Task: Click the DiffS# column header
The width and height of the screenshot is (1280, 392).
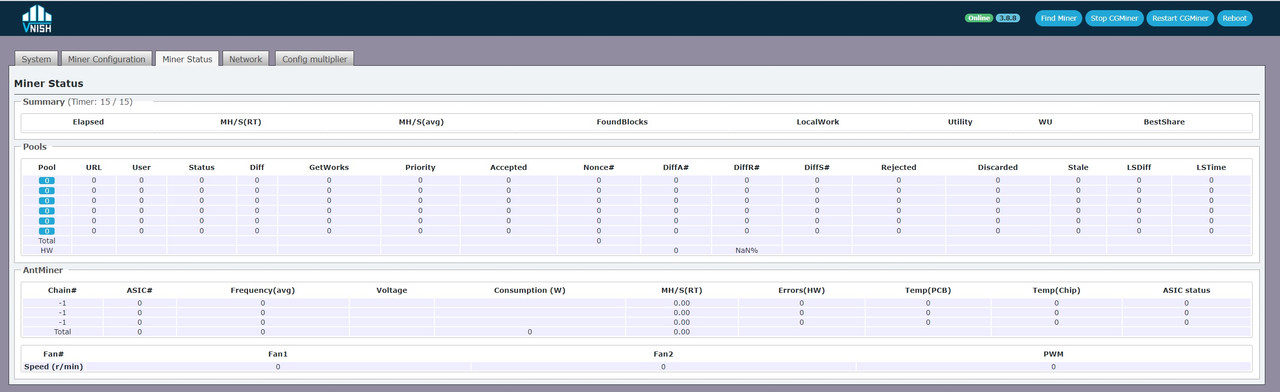Action: point(817,167)
